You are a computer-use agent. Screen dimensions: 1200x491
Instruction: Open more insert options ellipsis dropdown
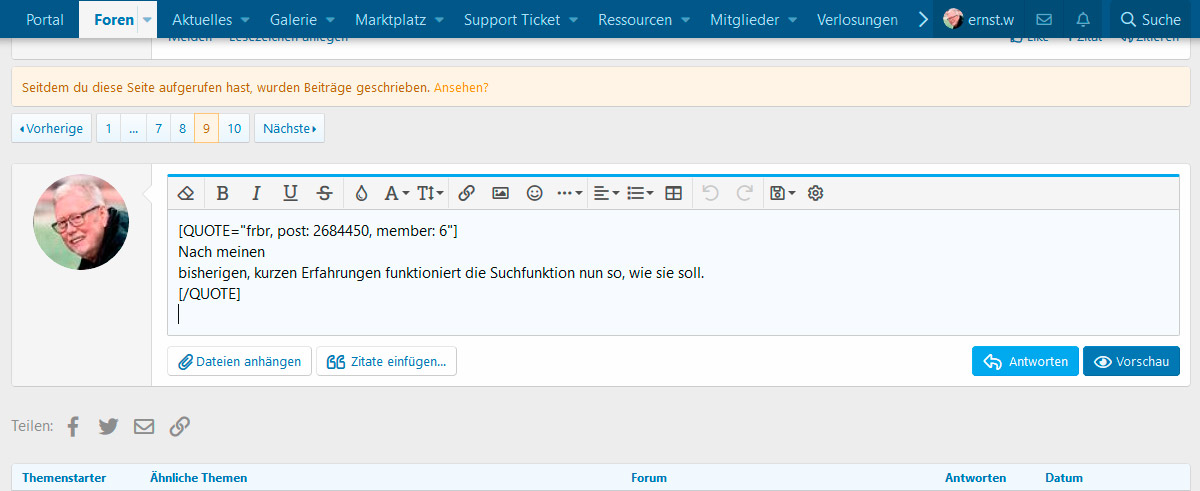click(x=570, y=193)
